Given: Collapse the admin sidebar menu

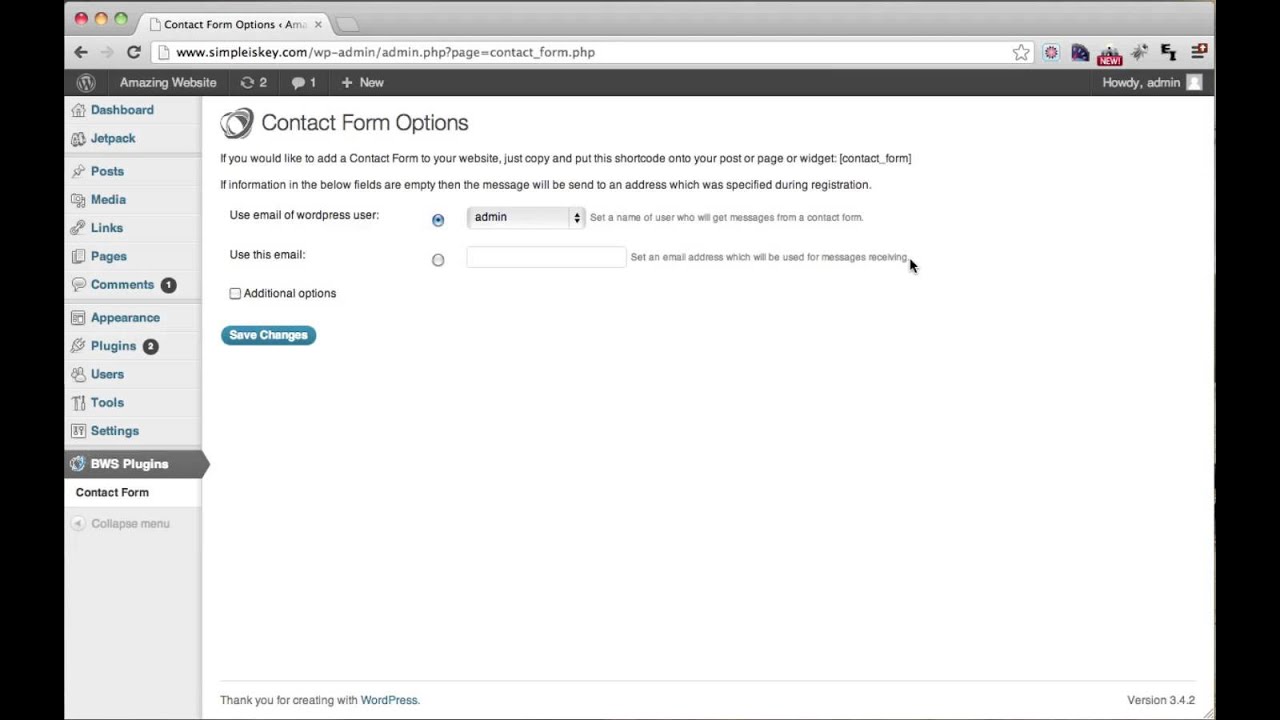Looking at the screenshot, I should pyautogui.click(x=122, y=524).
